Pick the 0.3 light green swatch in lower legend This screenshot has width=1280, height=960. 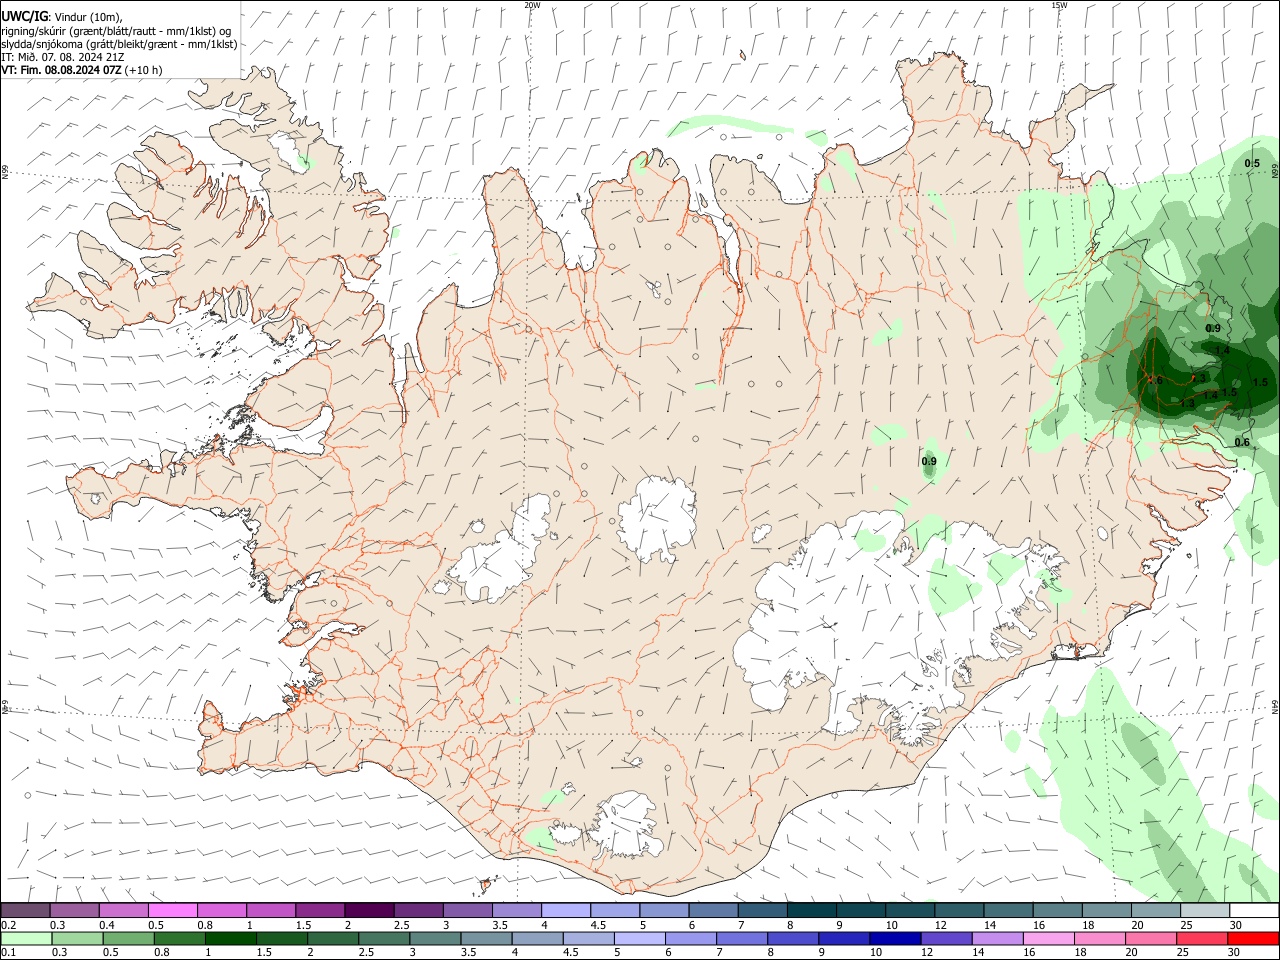tap(77, 938)
